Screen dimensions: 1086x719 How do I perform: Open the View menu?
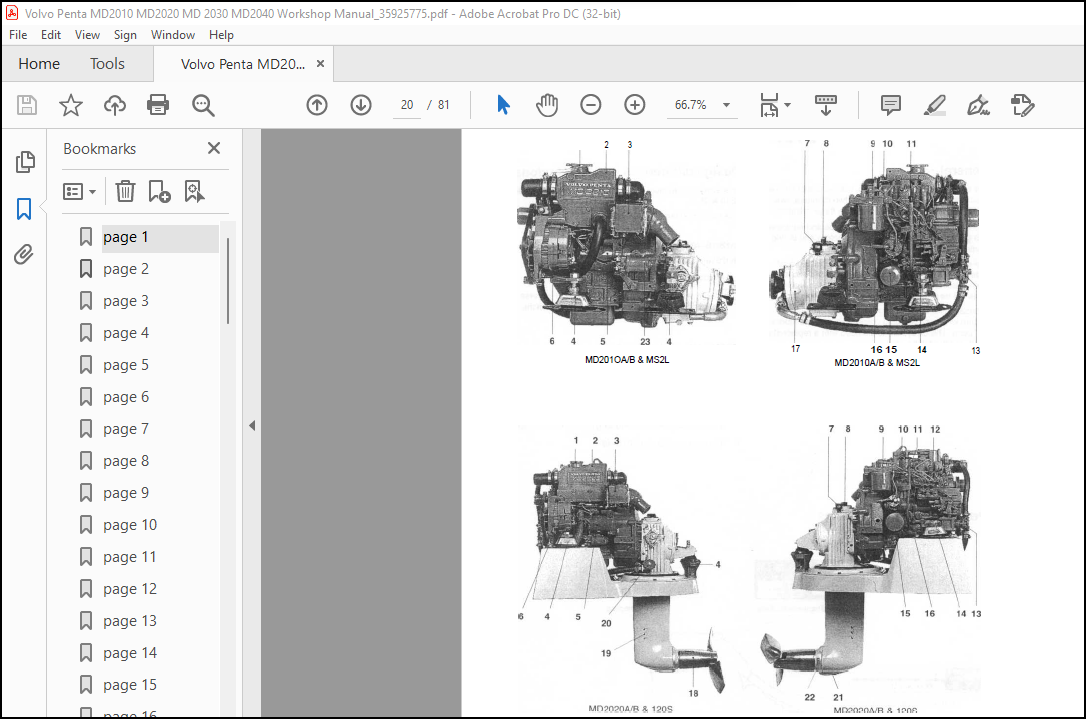tap(87, 35)
